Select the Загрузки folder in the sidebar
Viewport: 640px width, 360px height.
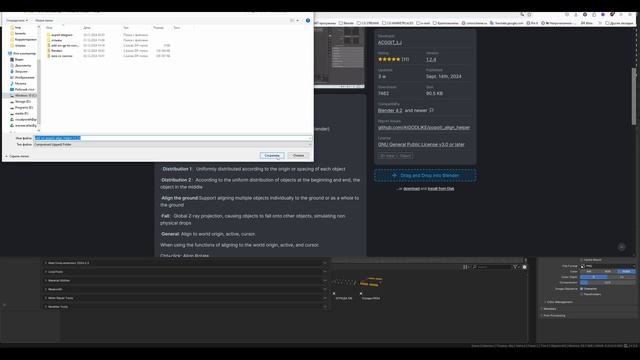point(21,71)
